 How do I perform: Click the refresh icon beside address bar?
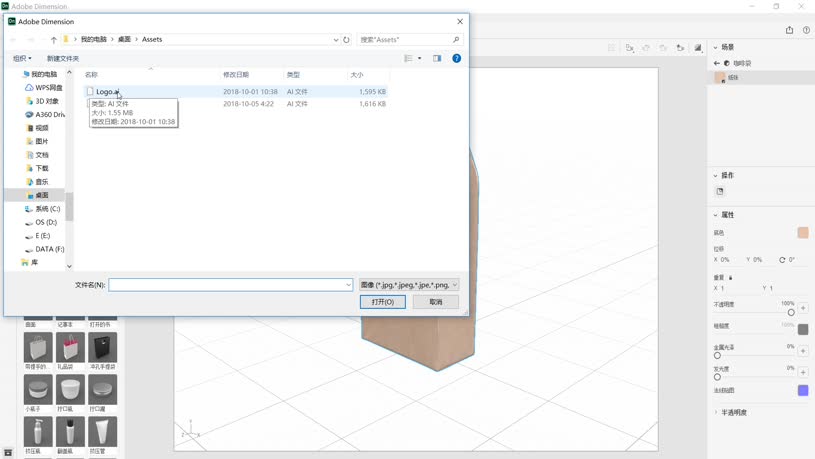(346, 40)
